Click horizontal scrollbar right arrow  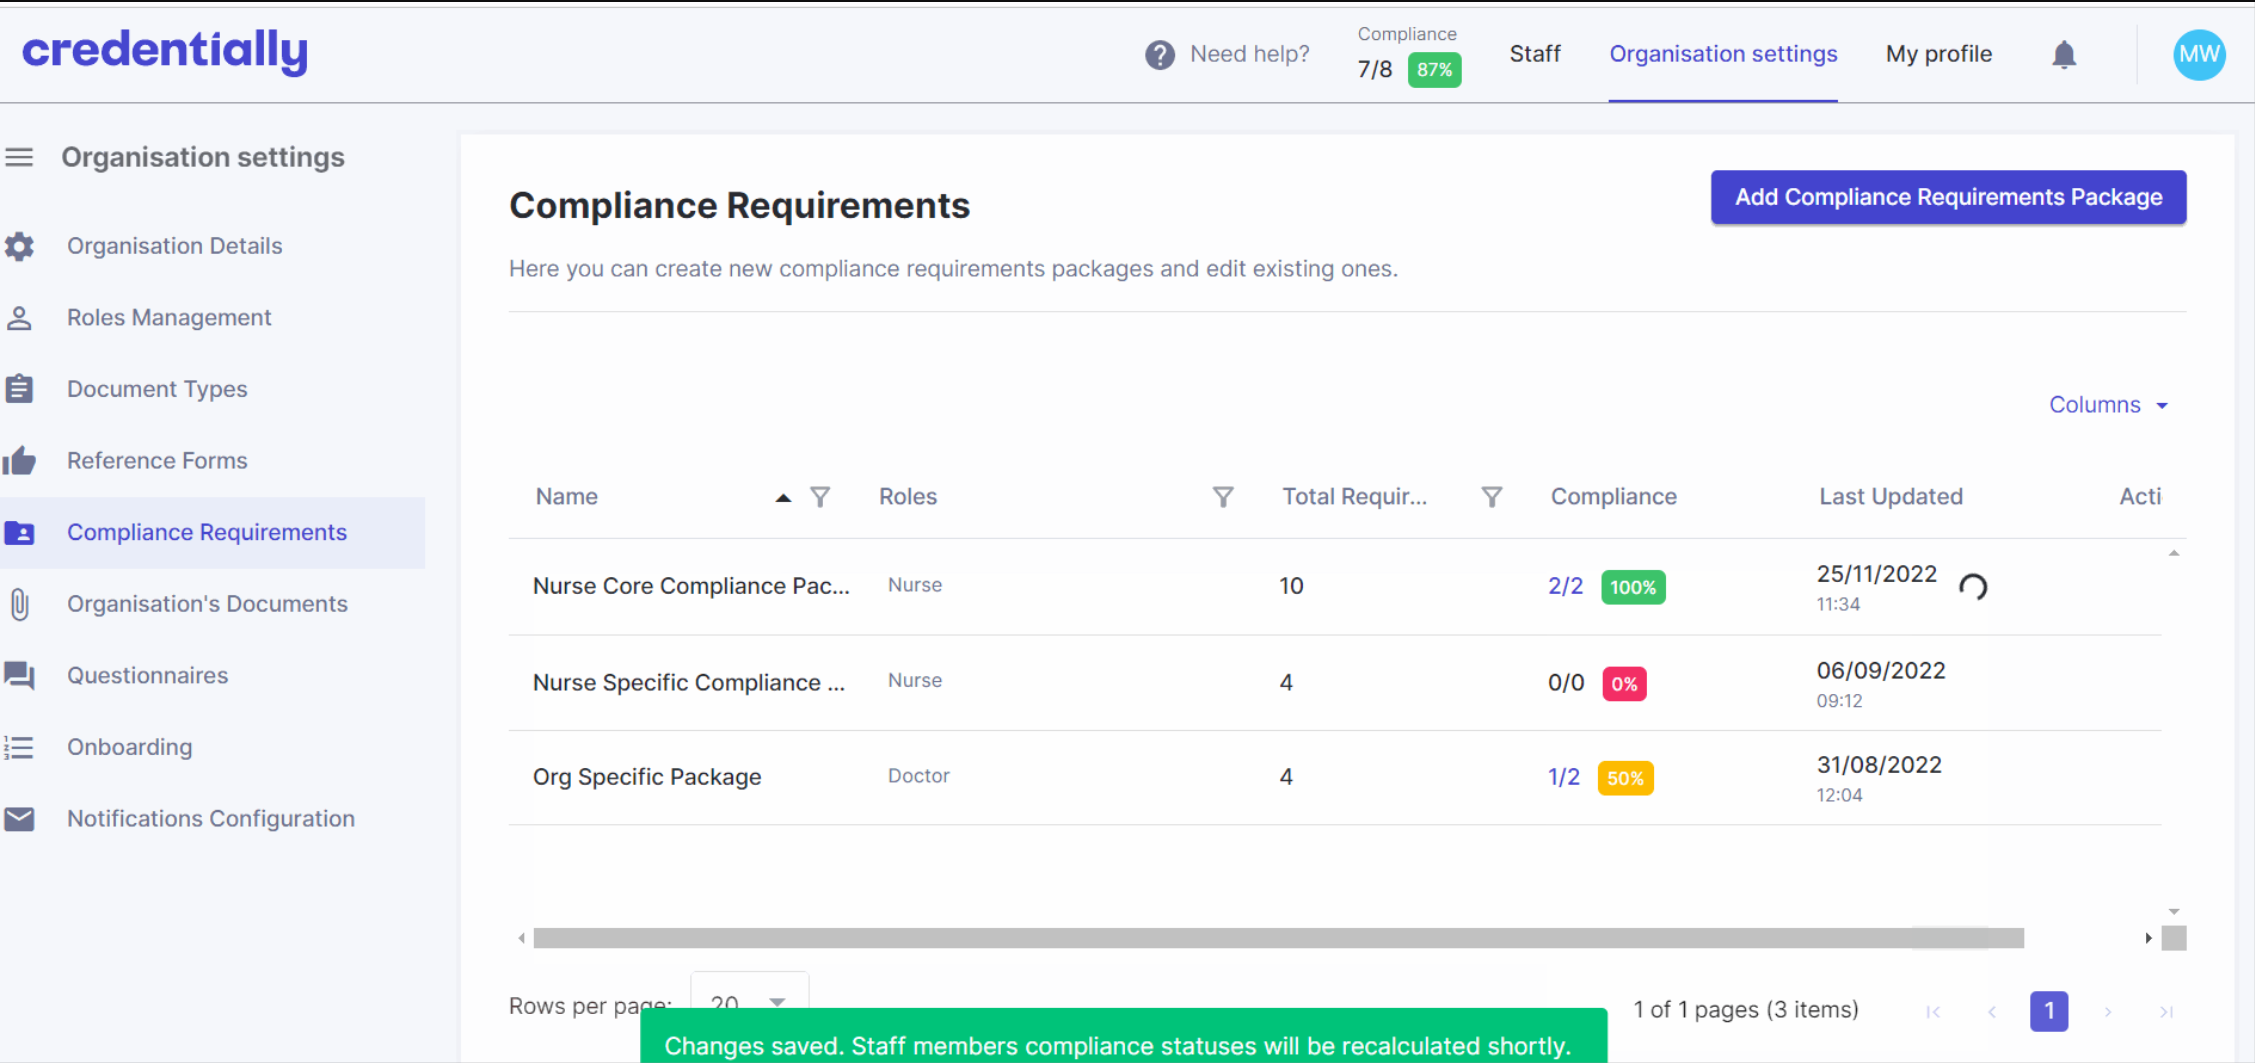click(2148, 938)
